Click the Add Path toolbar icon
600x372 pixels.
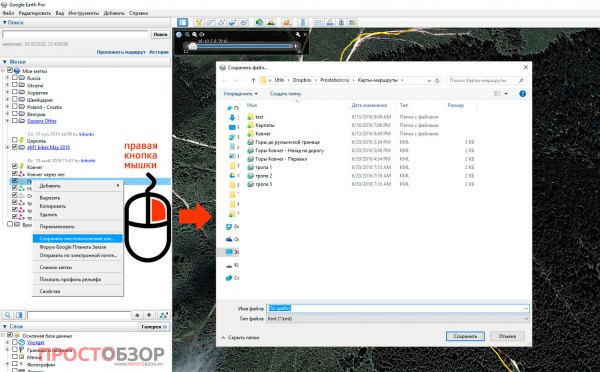tap(221, 23)
